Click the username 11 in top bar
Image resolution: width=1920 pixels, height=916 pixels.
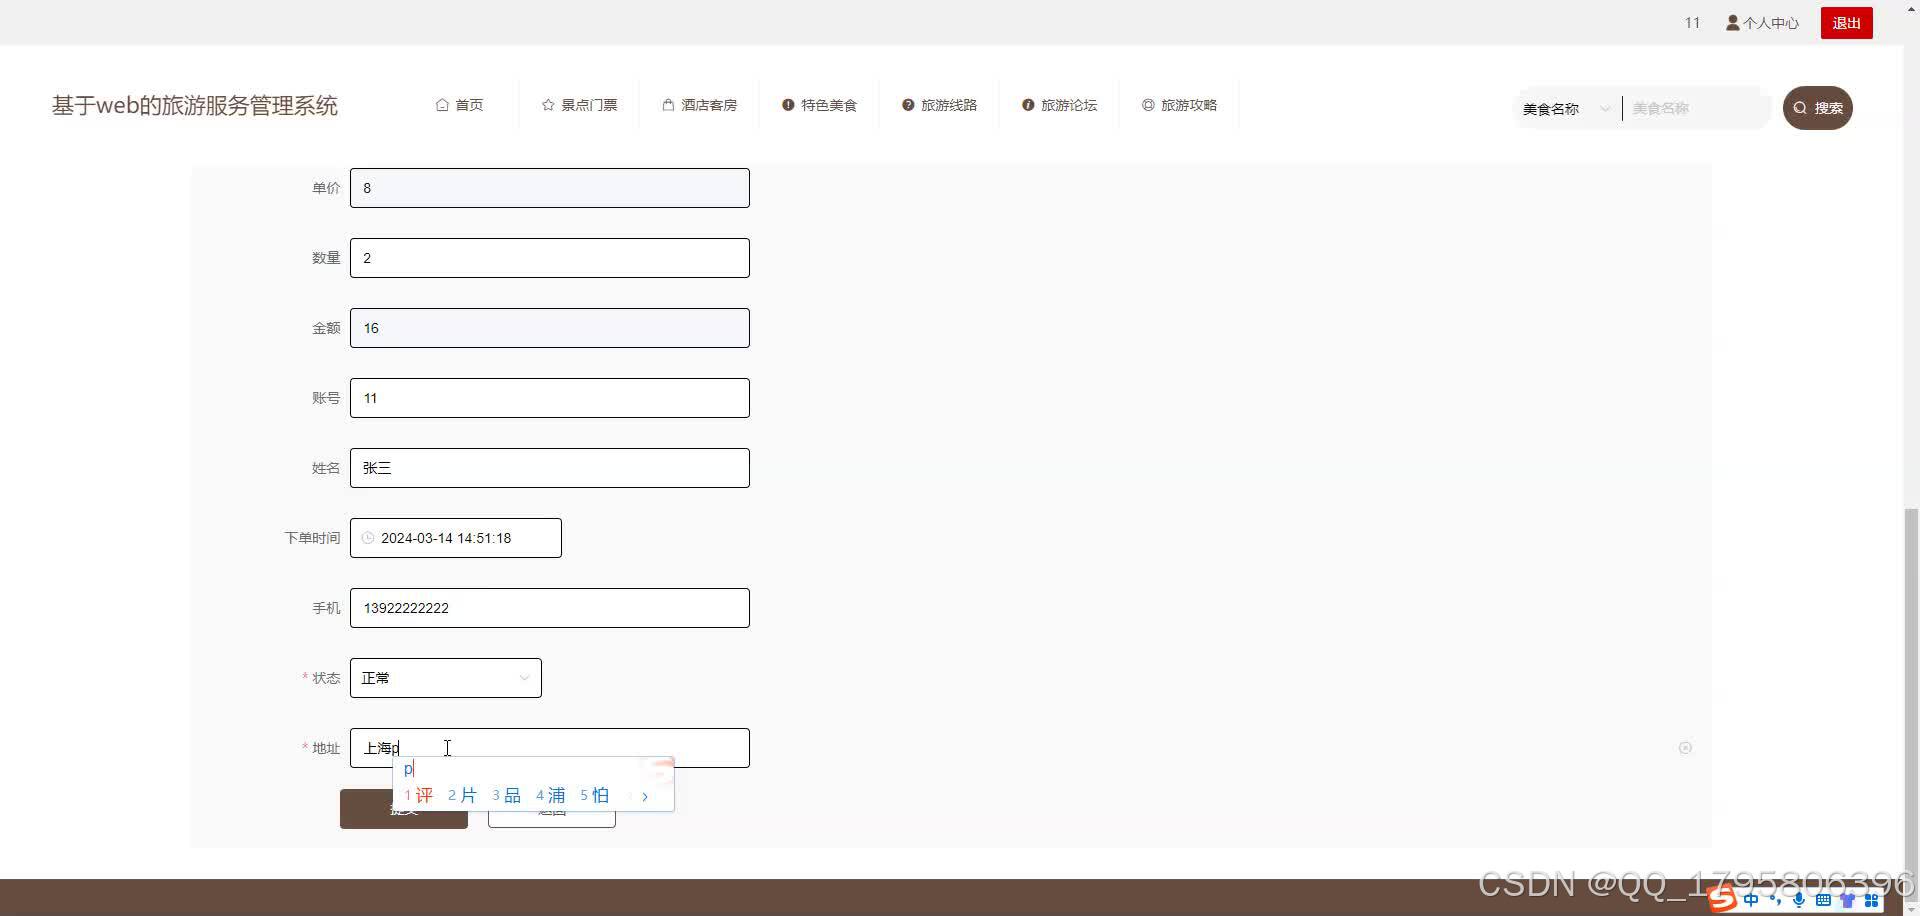pyautogui.click(x=1692, y=23)
